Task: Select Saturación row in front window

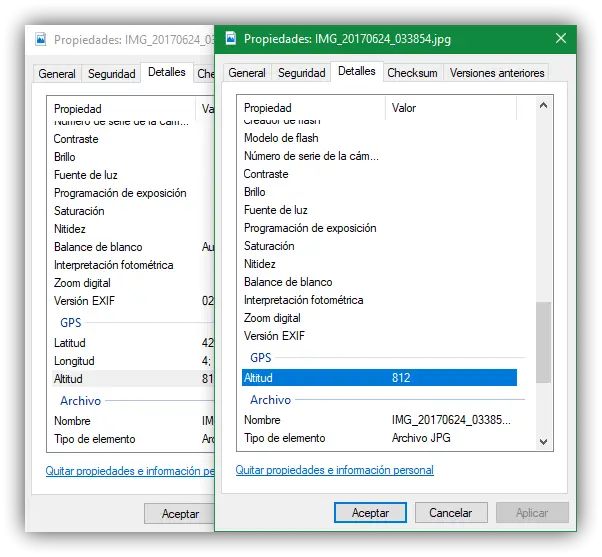Action: coord(379,246)
